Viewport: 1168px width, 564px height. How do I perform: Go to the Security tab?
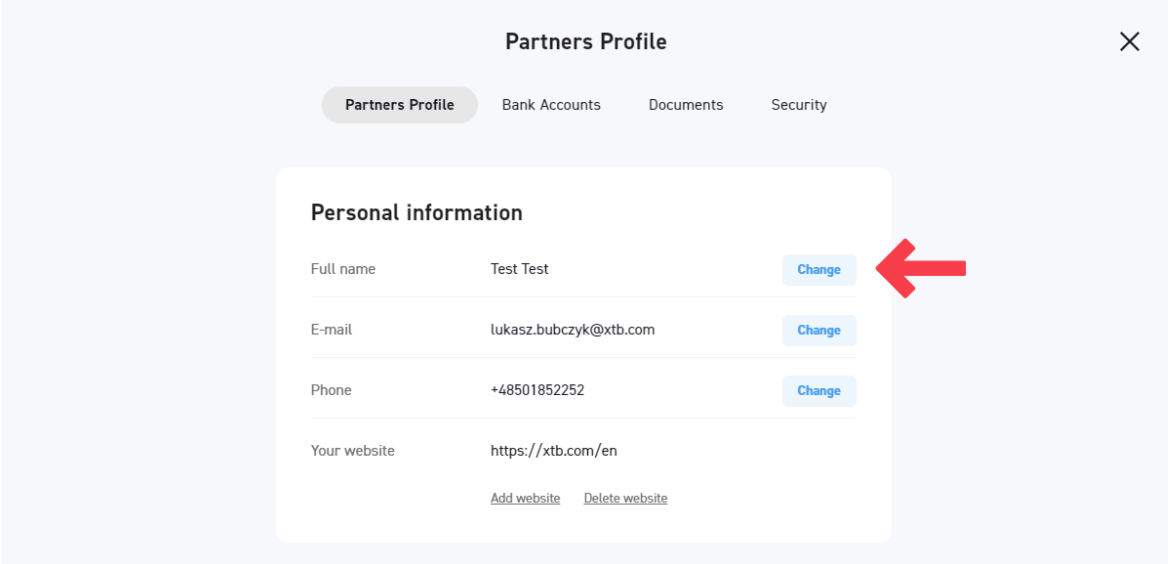798,105
